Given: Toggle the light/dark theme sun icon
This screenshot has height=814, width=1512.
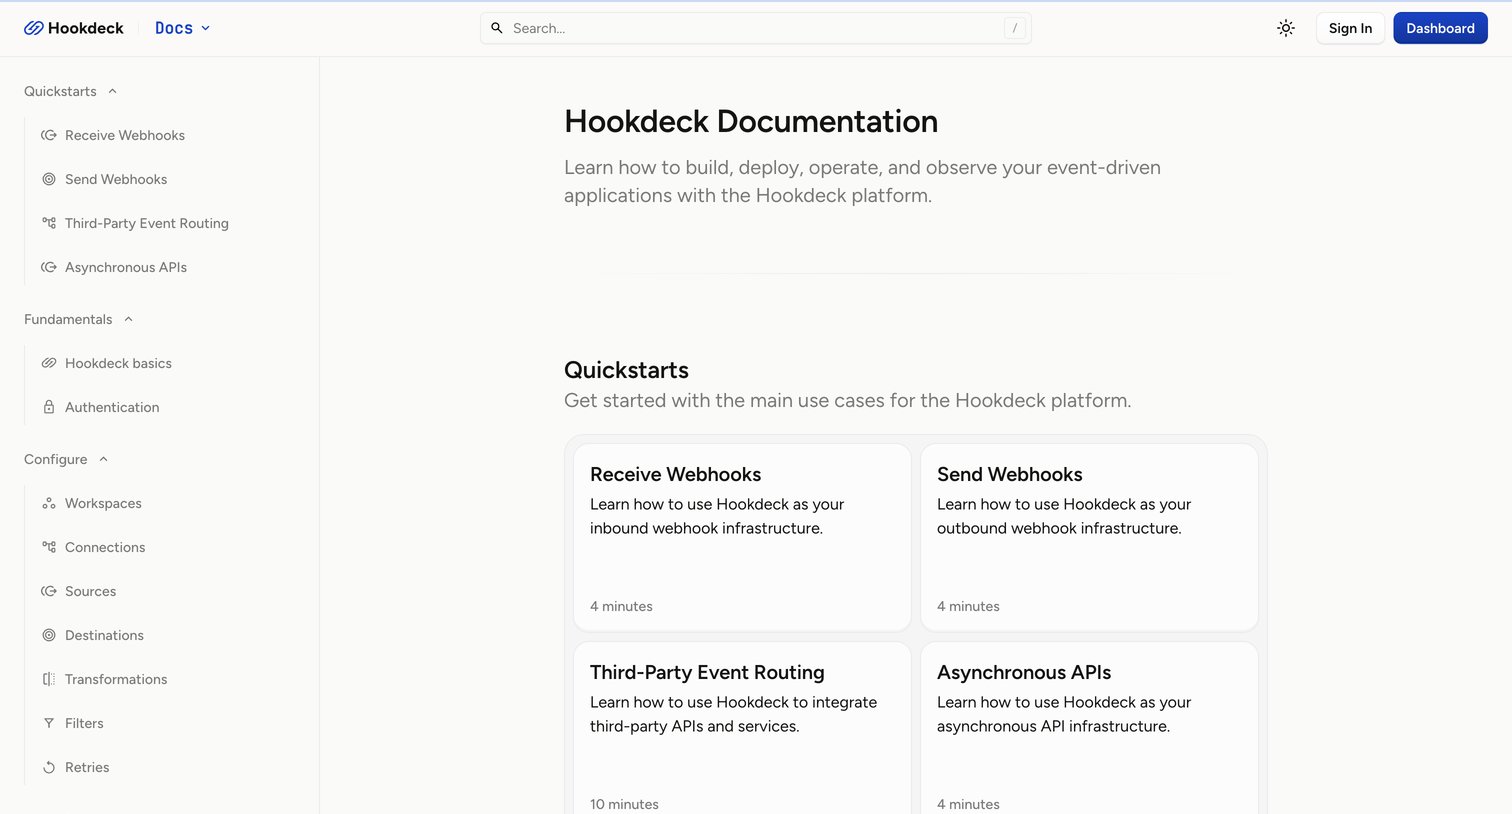Looking at the screenshot, I should tap(1286, 28).
